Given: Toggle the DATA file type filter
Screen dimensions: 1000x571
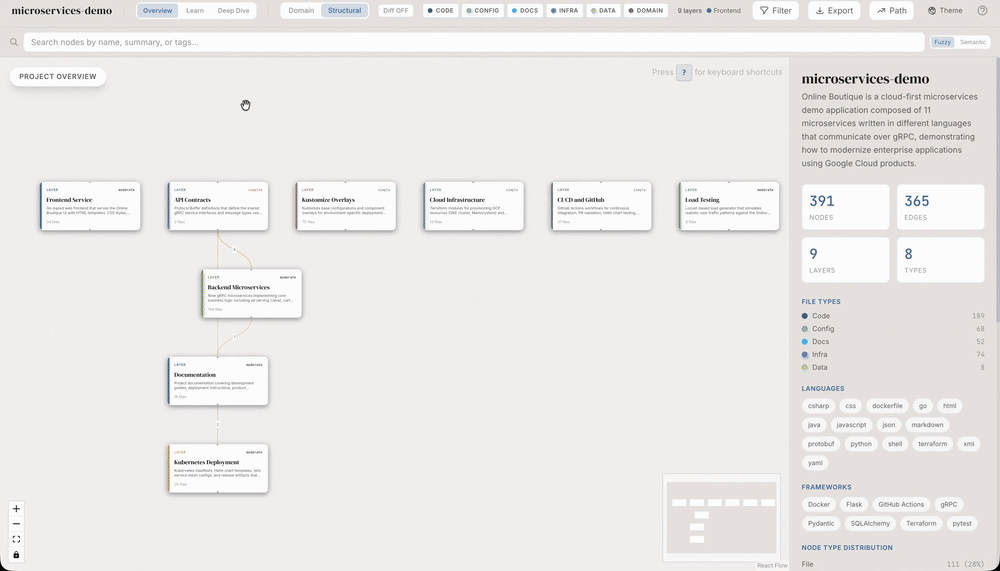Looking at the screenshot, I should (x=603, y=10).
